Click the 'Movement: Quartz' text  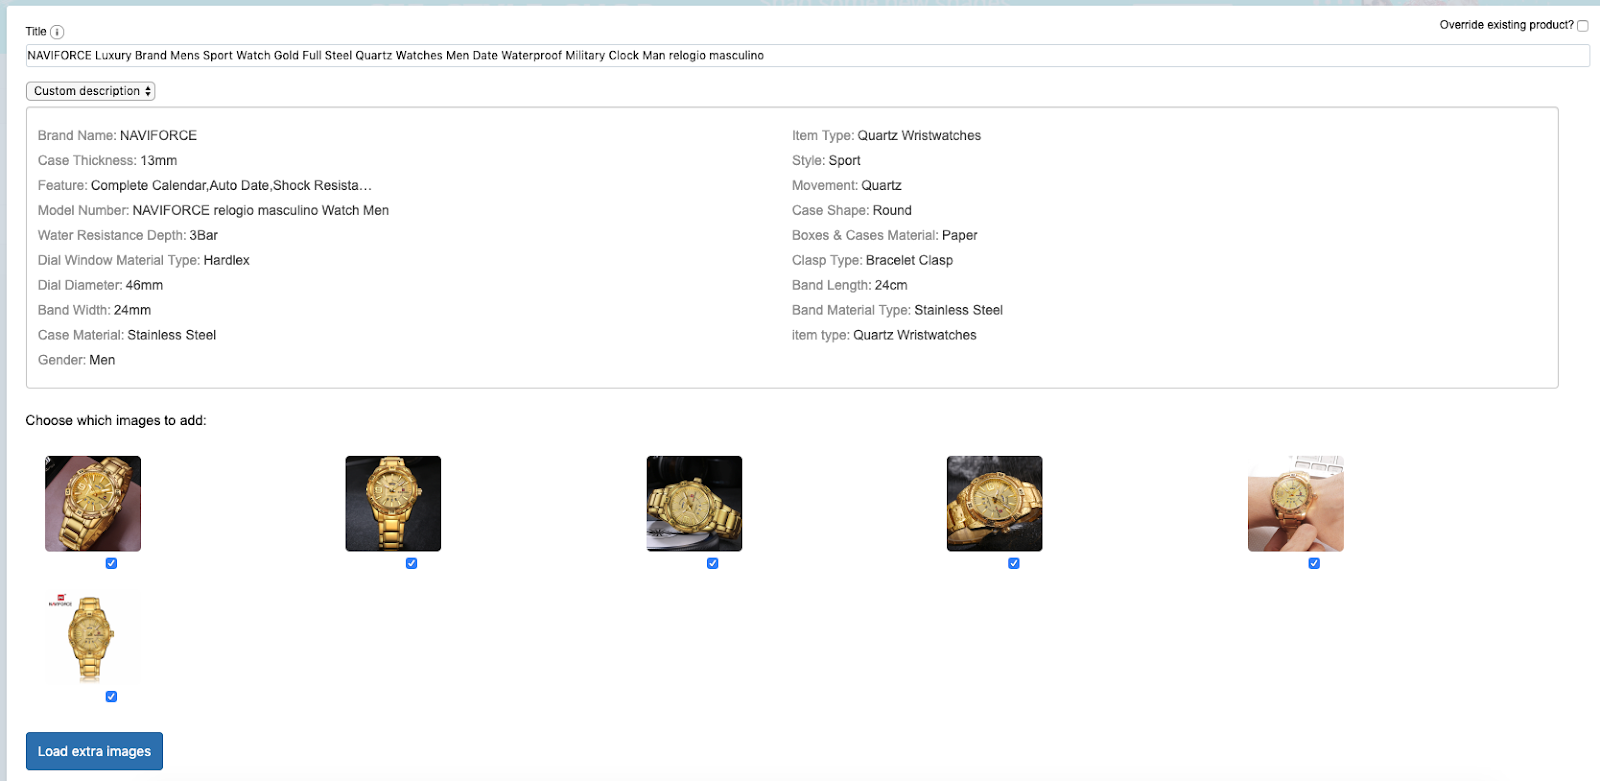click(x=847, y=186)
